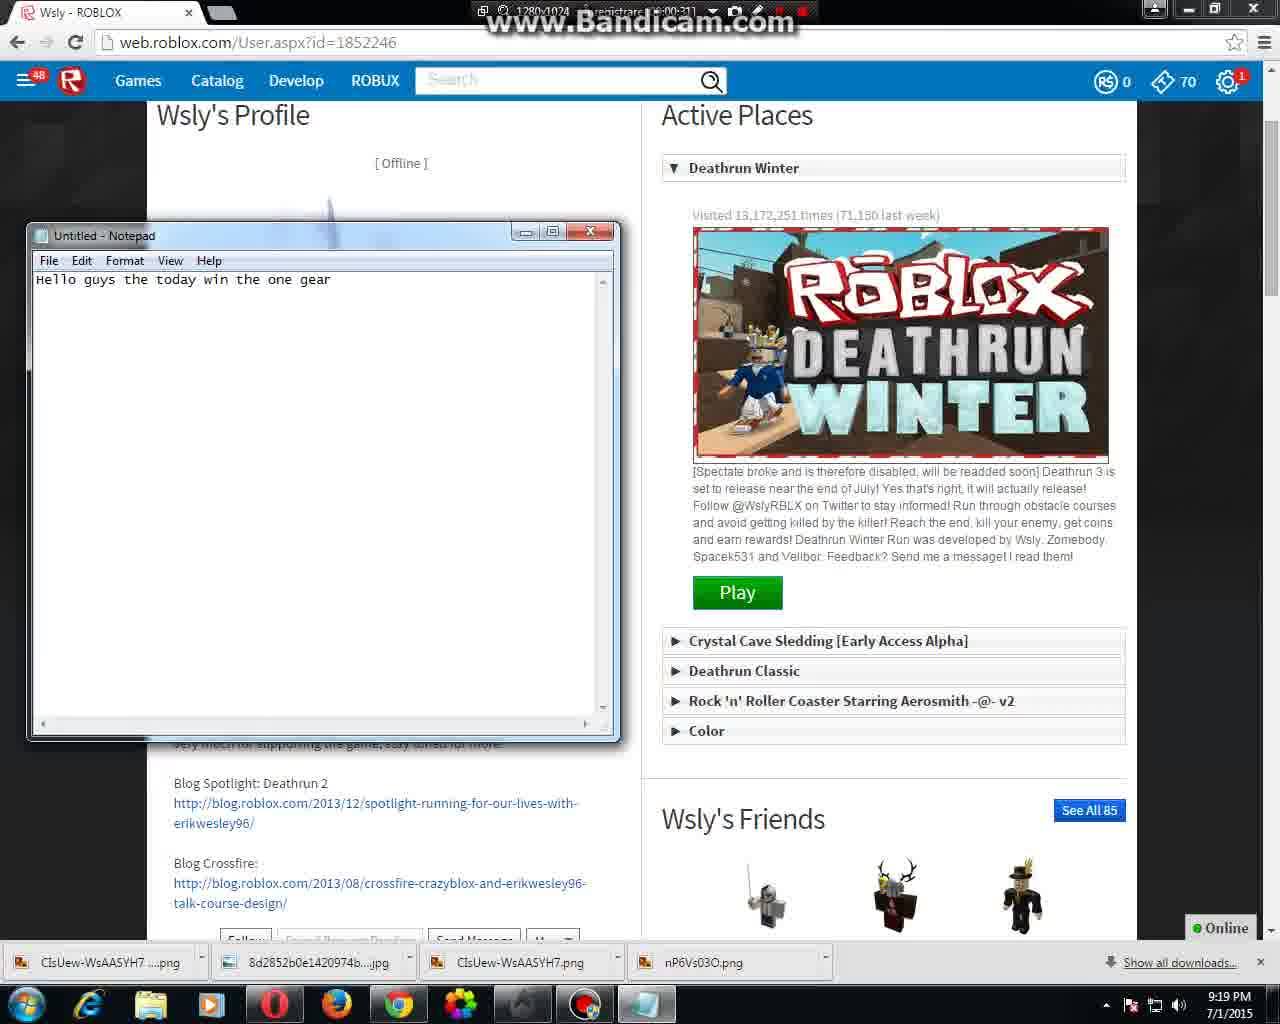Open options arrow for nP6Vs03O.png download
This screenshot has height=1024, width=1280.
[825, 958]
